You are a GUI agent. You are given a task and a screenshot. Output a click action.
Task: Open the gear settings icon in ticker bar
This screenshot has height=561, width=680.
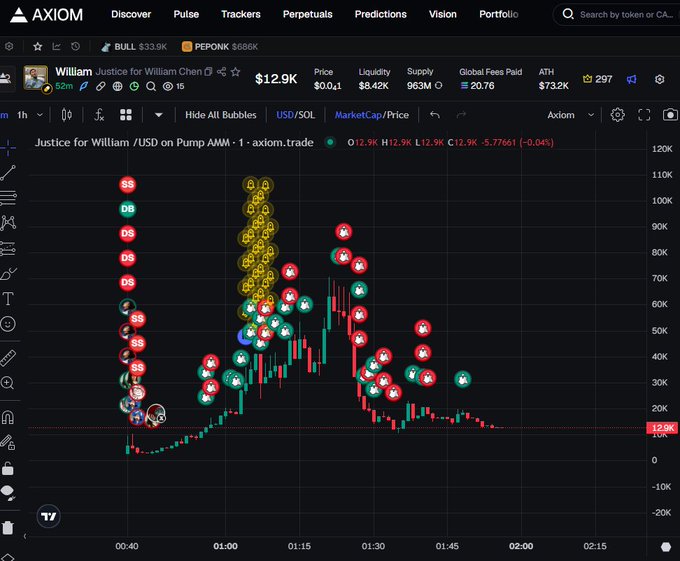coord(9,46)
